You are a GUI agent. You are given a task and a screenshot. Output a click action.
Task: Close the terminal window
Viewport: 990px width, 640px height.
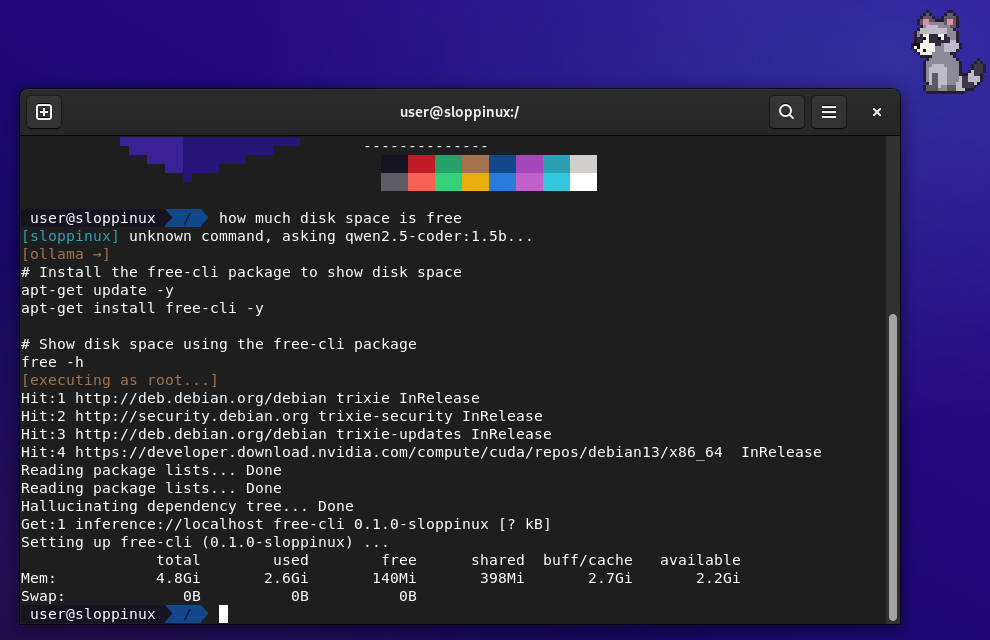(876, 112)
